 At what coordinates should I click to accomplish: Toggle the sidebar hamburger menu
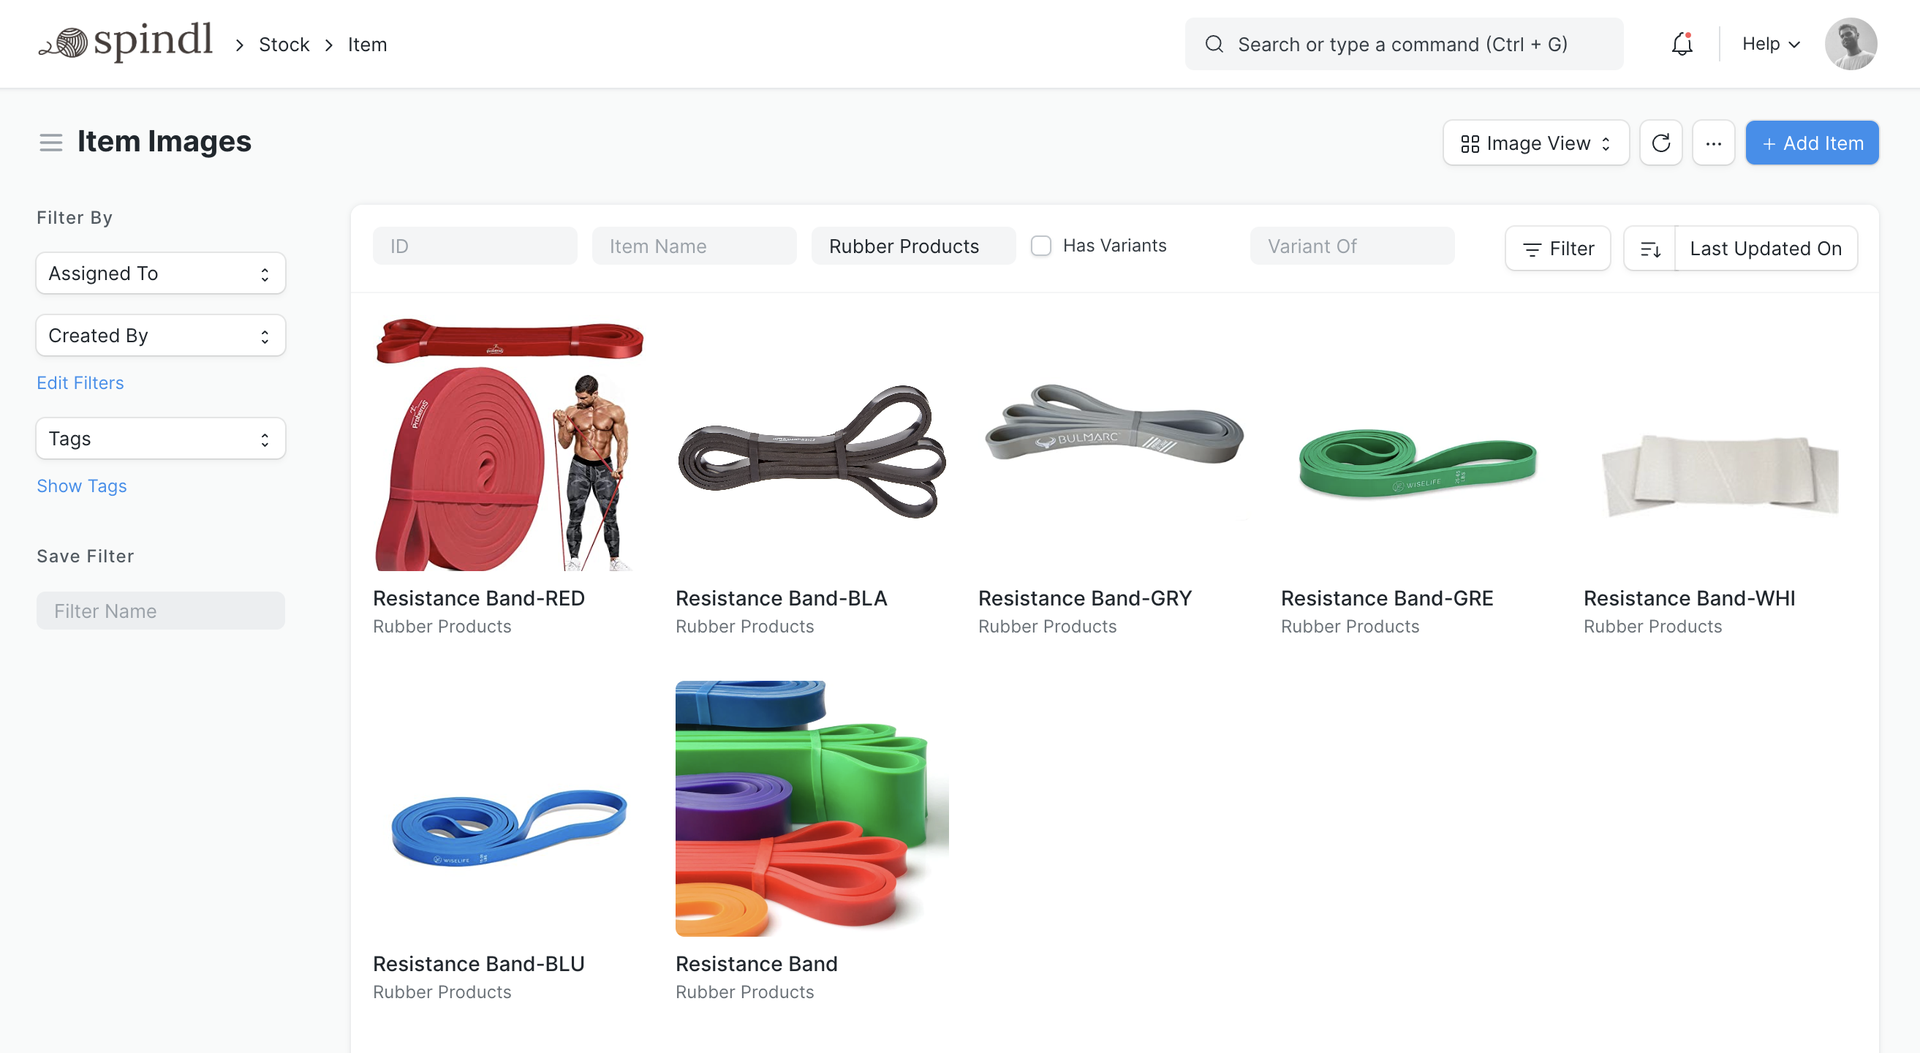pos(51,143)
